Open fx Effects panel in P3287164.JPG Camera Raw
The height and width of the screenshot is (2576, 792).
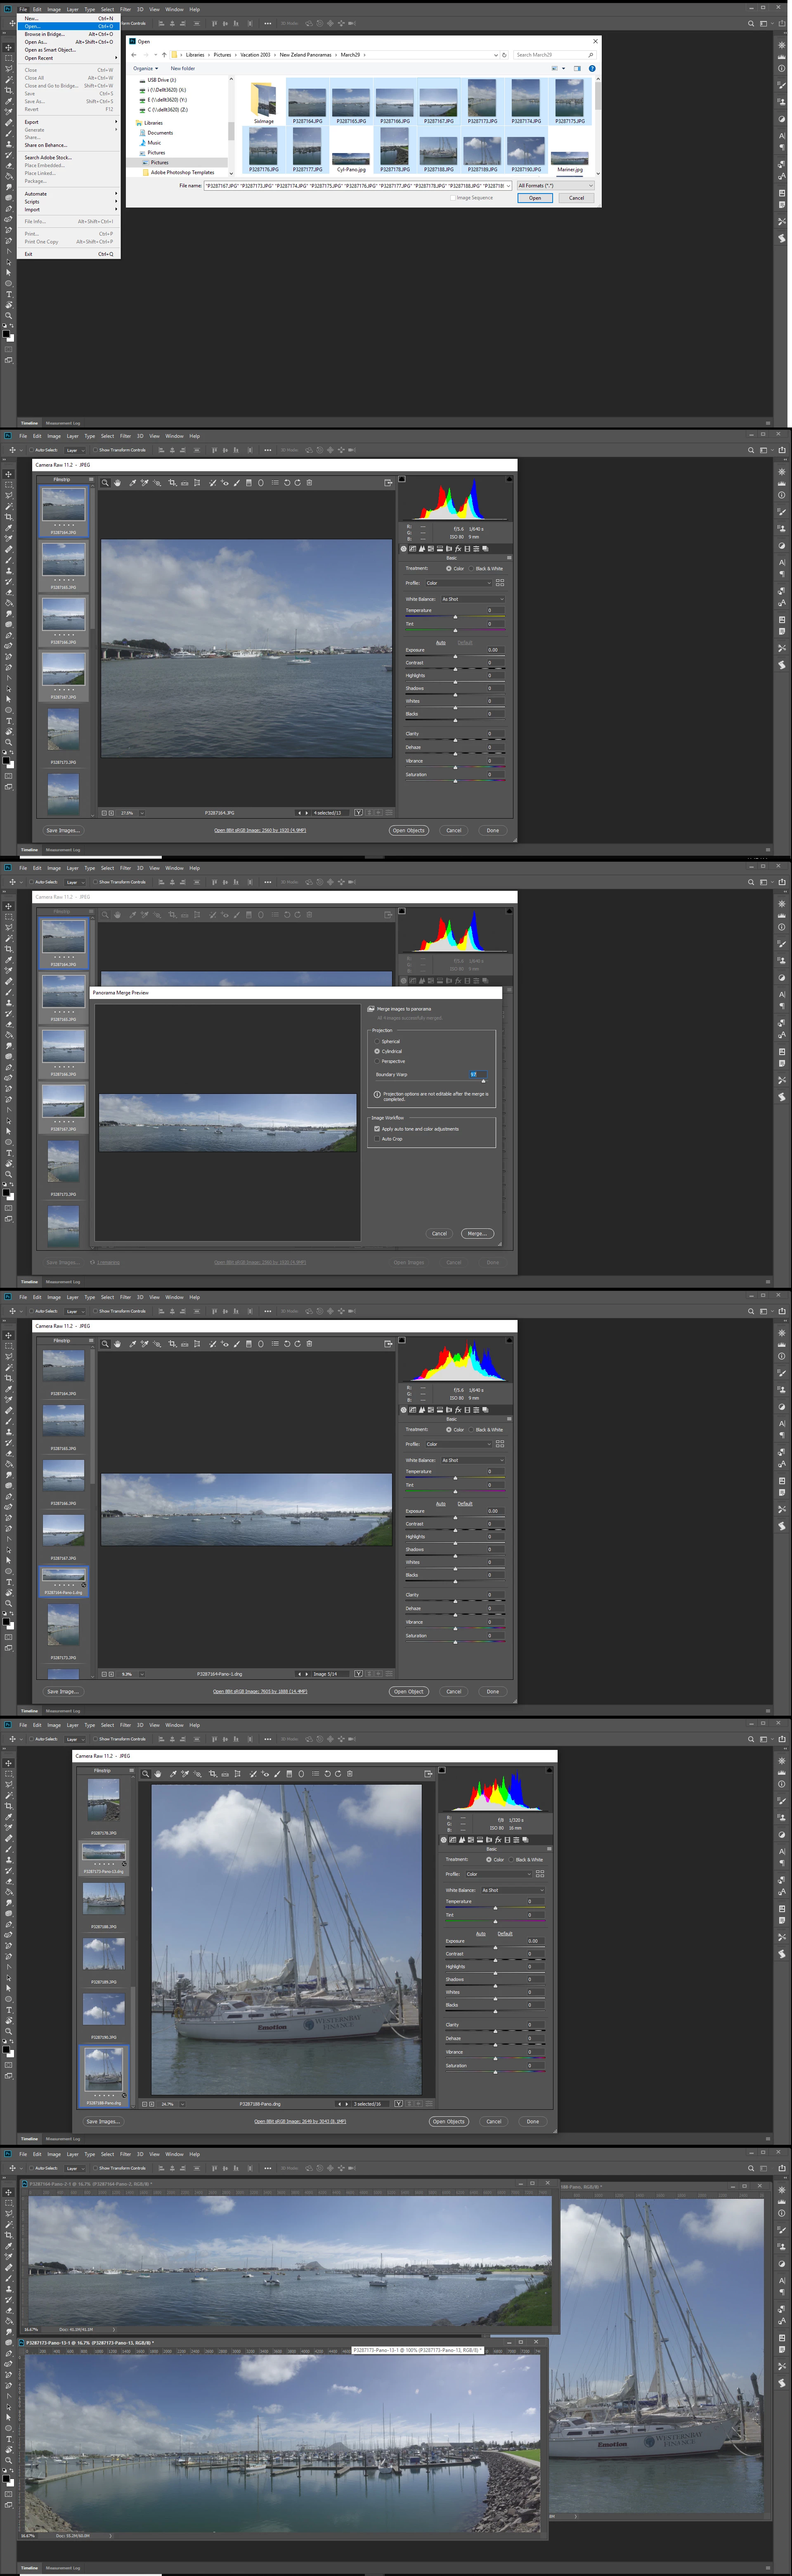[x=458, y=549]
